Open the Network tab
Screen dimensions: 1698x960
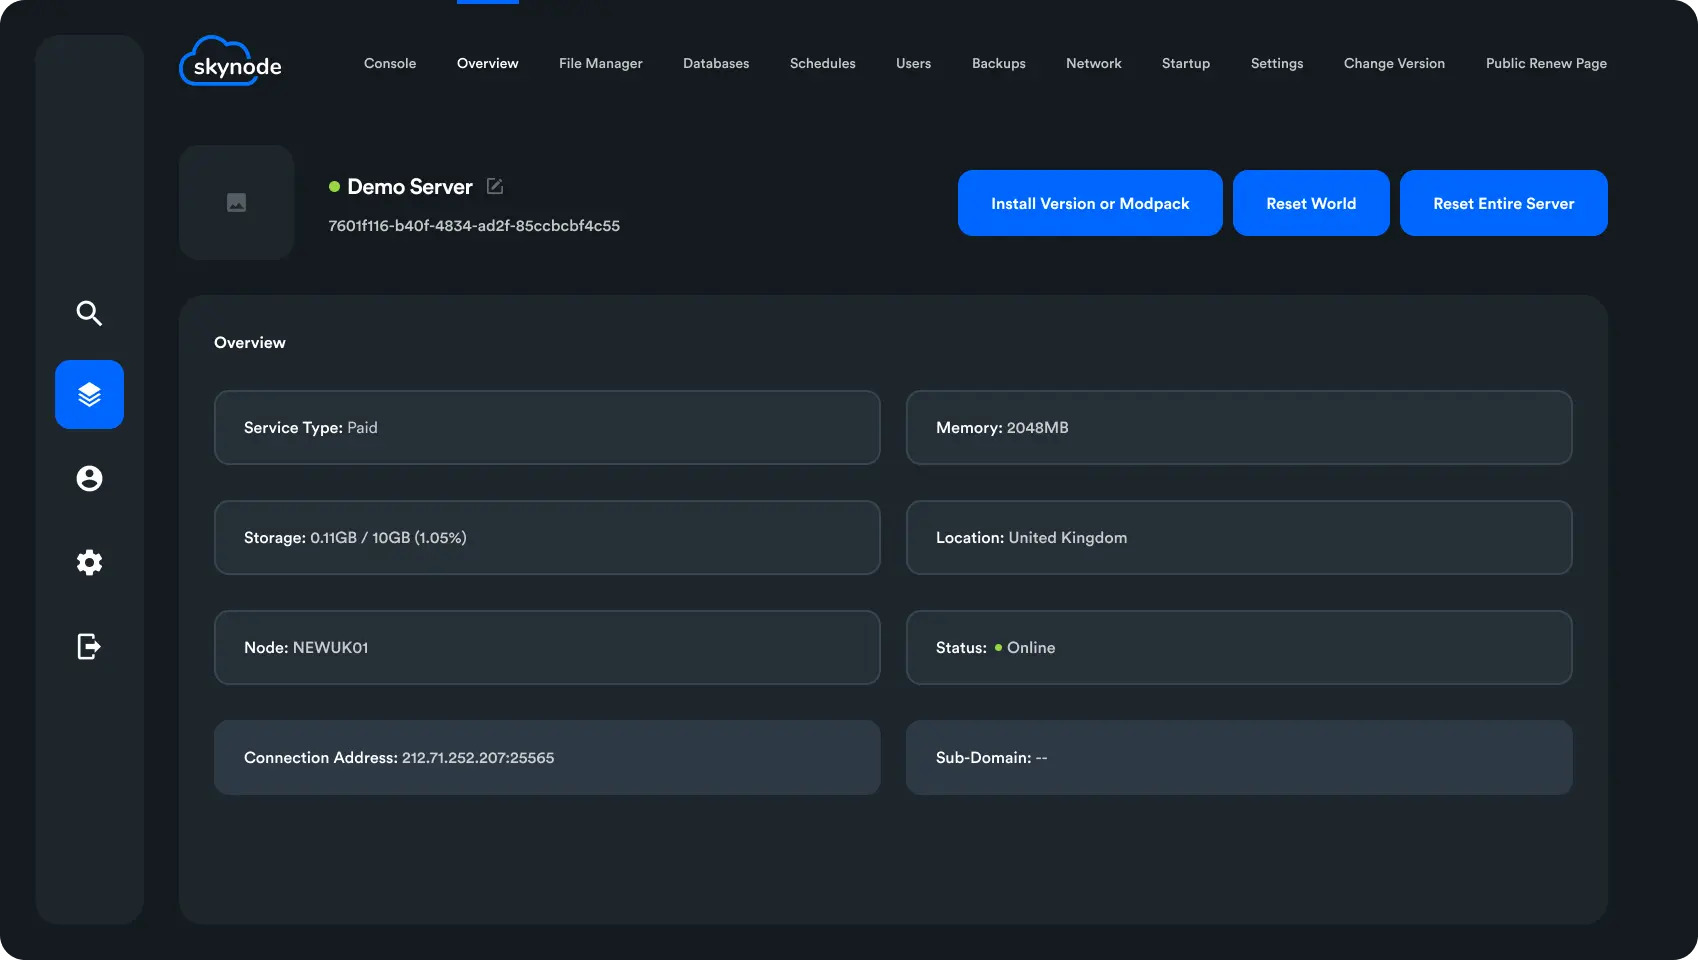(1093, 63)
